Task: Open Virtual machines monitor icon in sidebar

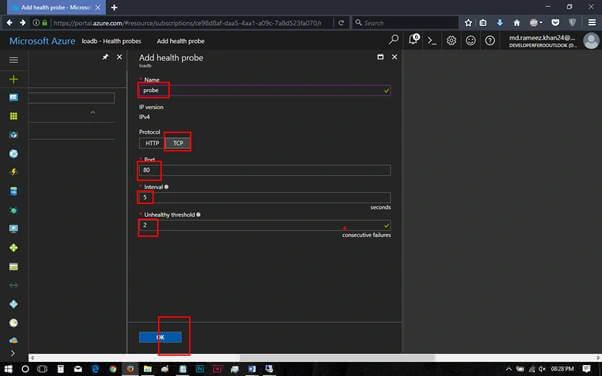Action: [13, 229]
